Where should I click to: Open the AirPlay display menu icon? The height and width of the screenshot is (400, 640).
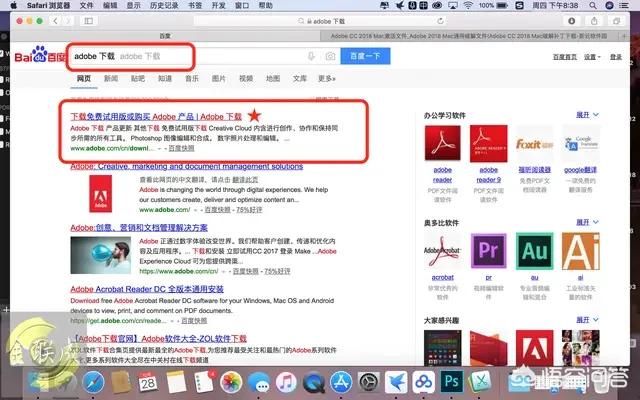coord(453,5)
